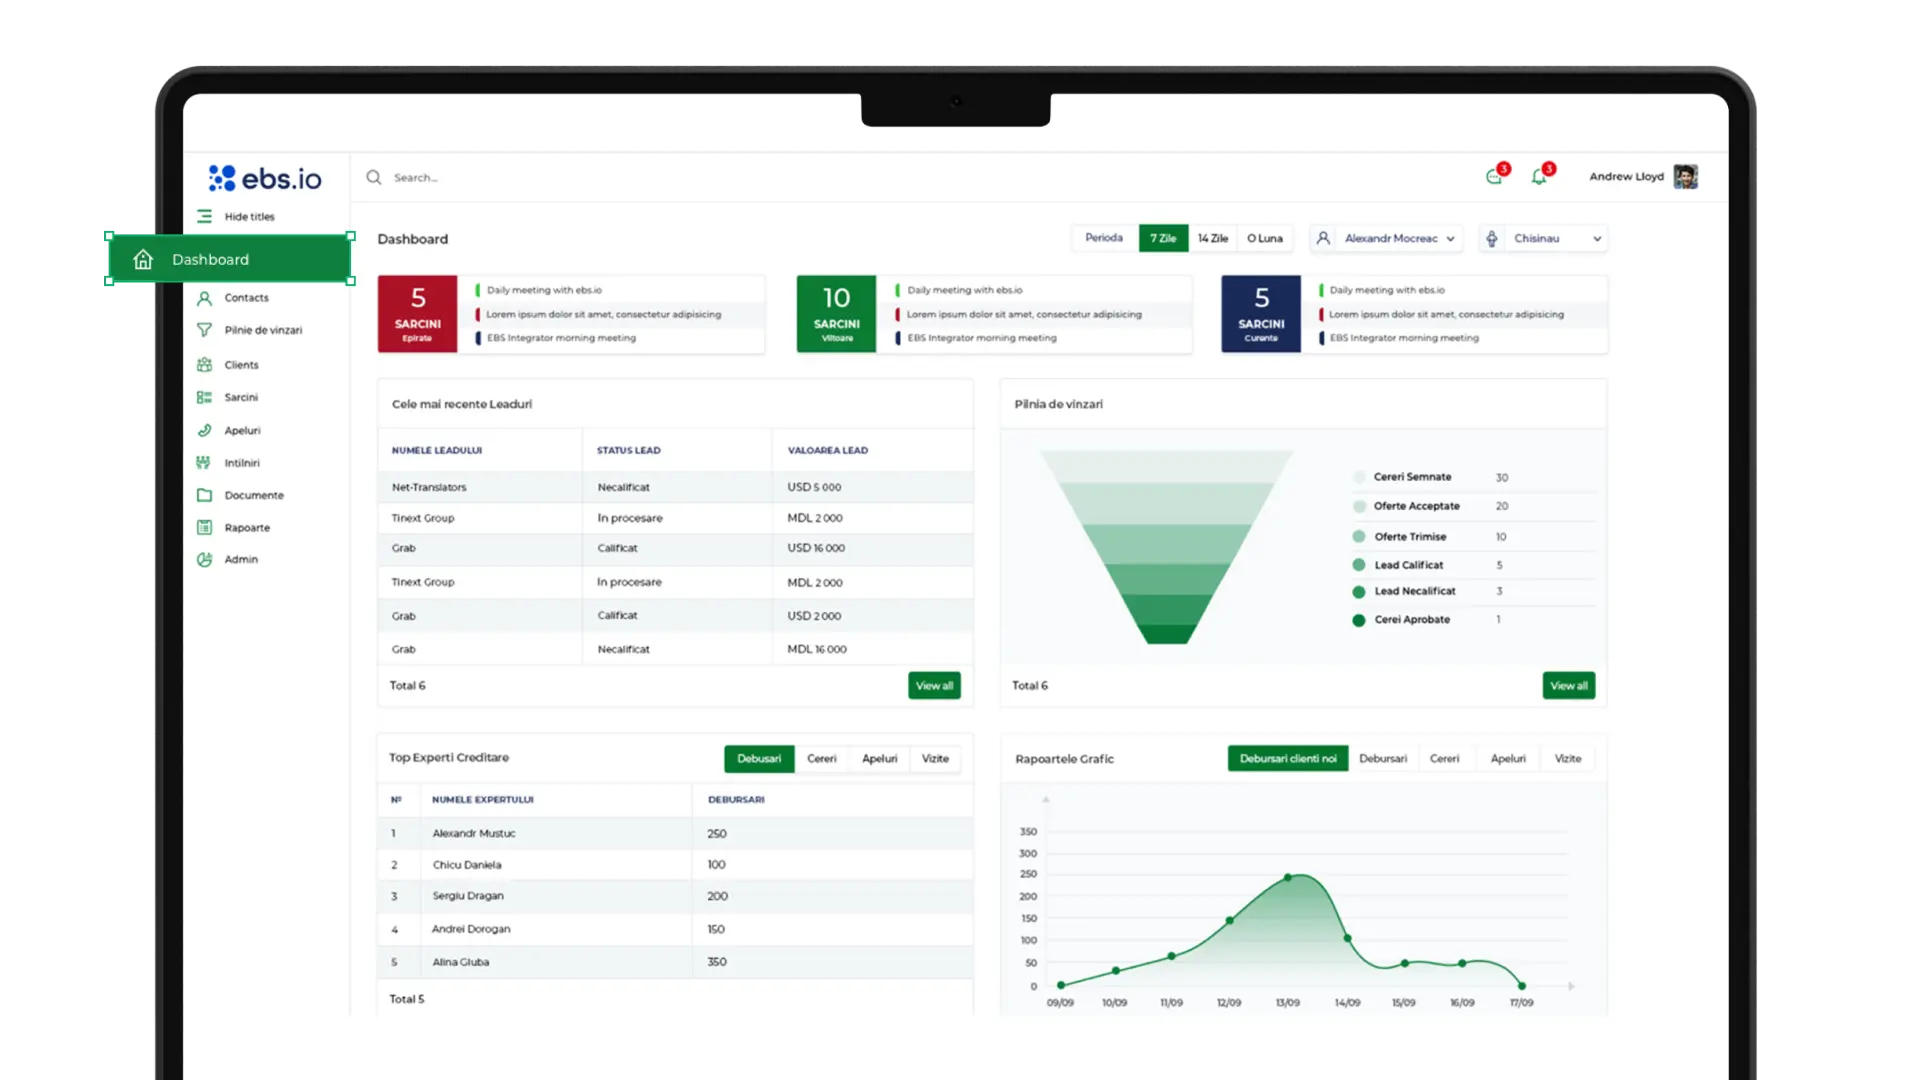Select the 7 Zile period option

1163,238
